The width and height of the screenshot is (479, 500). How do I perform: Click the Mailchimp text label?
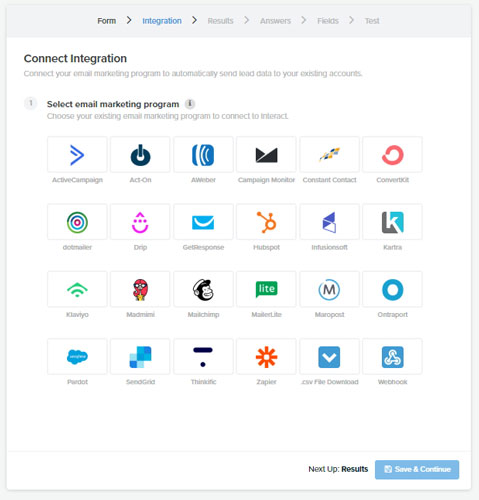[x=203, y=314]
